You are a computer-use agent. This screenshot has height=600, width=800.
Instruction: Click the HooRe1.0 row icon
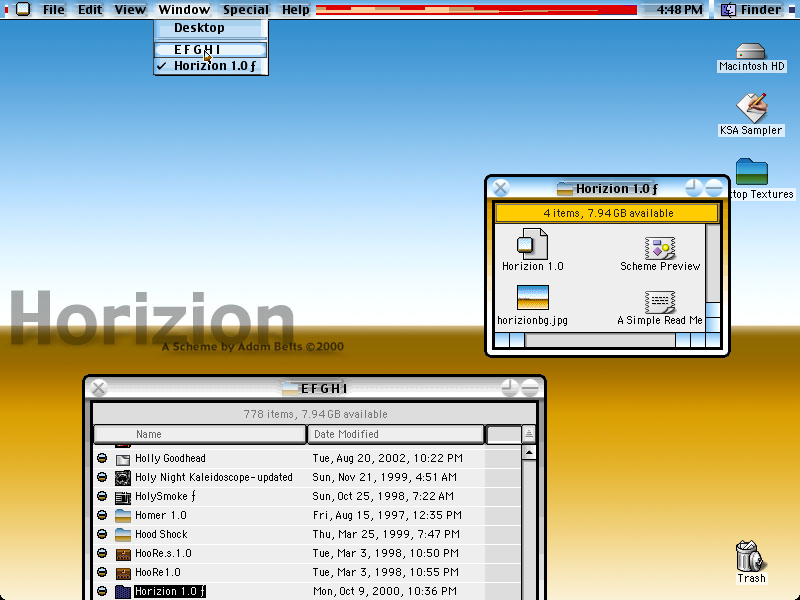pos(122,572)
